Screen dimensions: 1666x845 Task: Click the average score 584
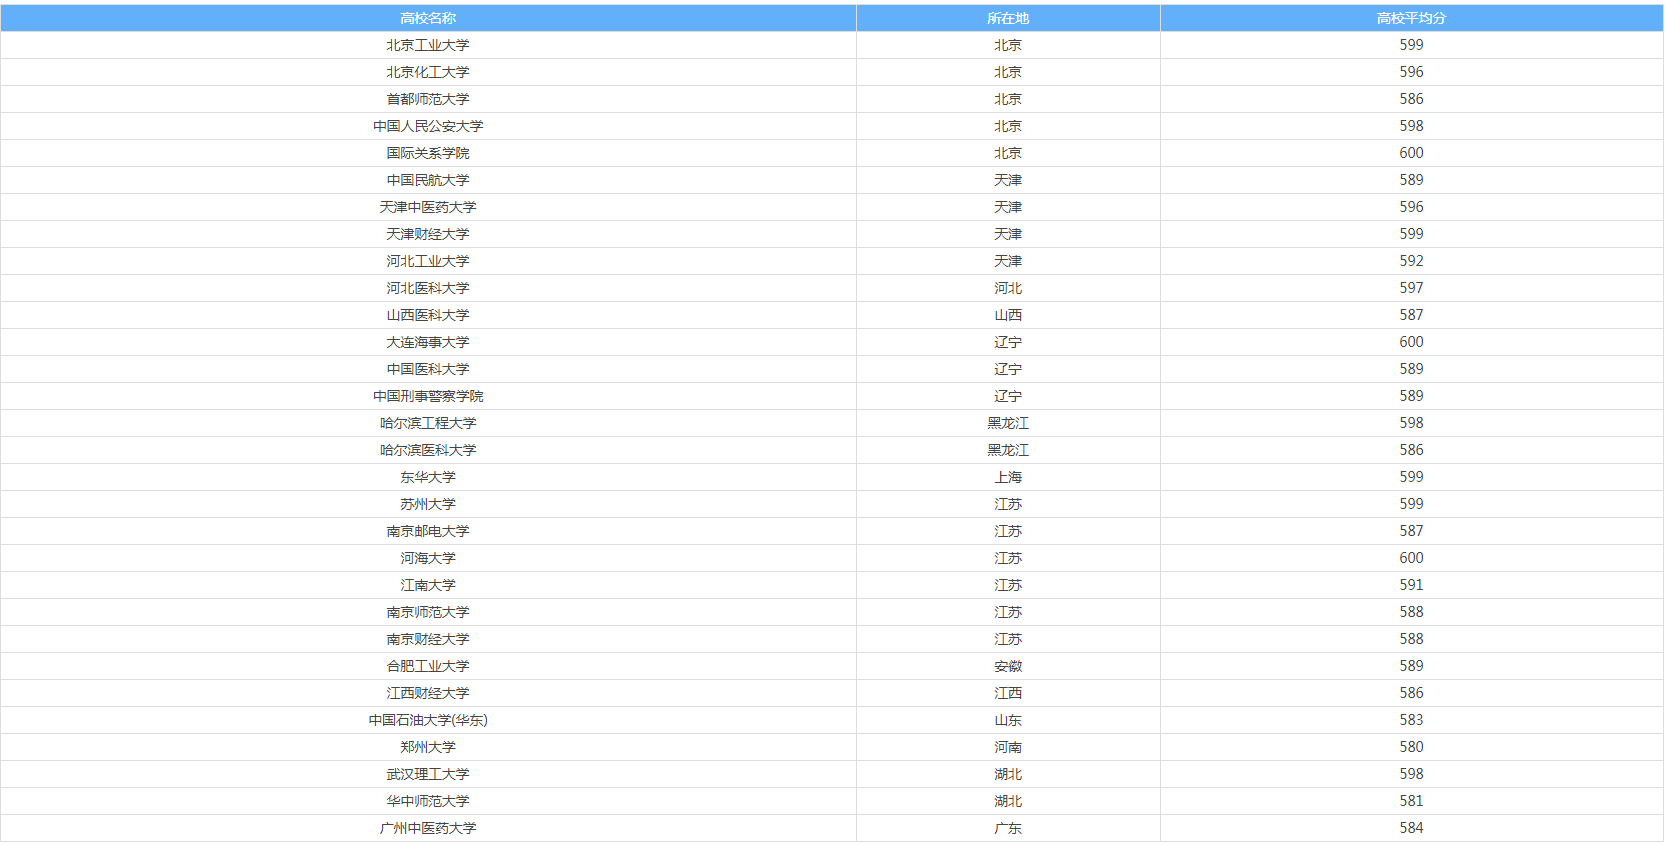tap(1411, 828)
